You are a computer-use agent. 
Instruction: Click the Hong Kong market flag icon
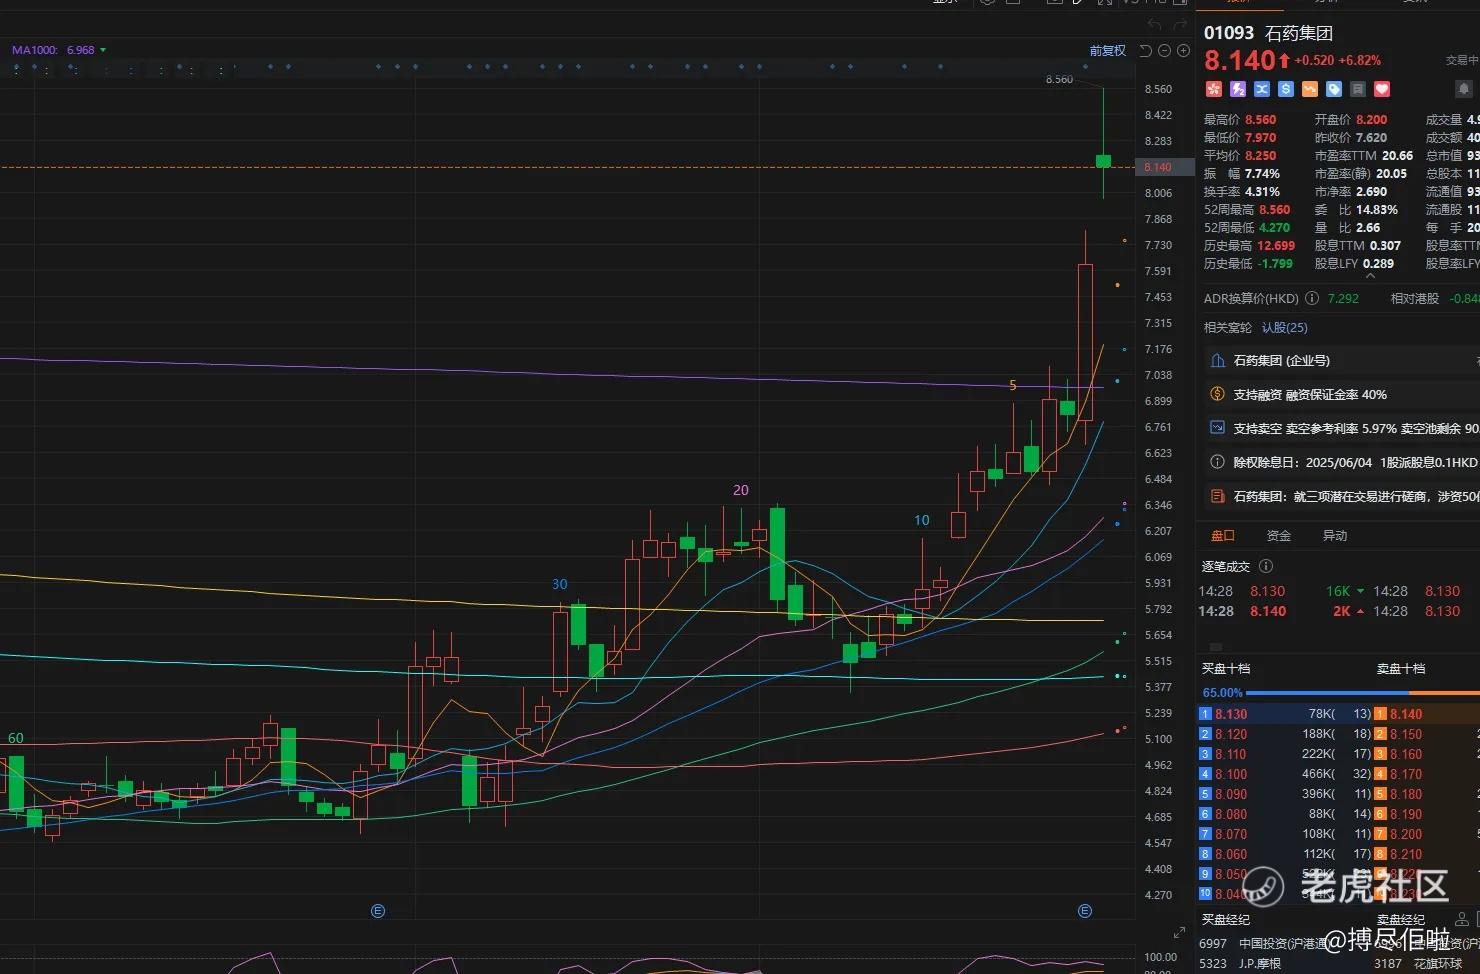pos(1214,89)
